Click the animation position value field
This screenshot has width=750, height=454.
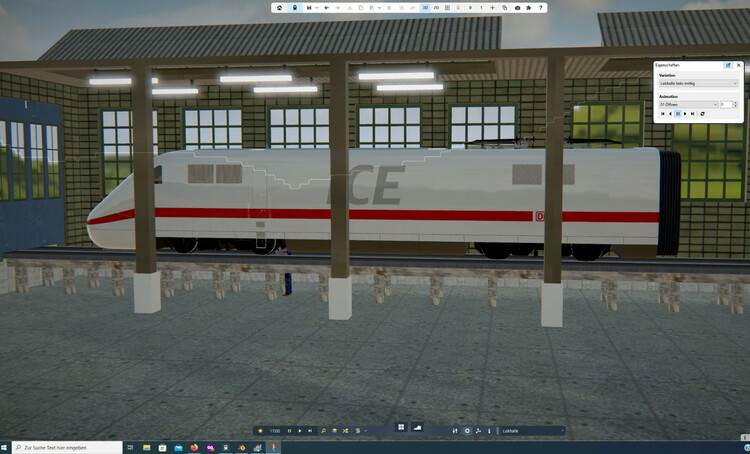tap(726, 104)
